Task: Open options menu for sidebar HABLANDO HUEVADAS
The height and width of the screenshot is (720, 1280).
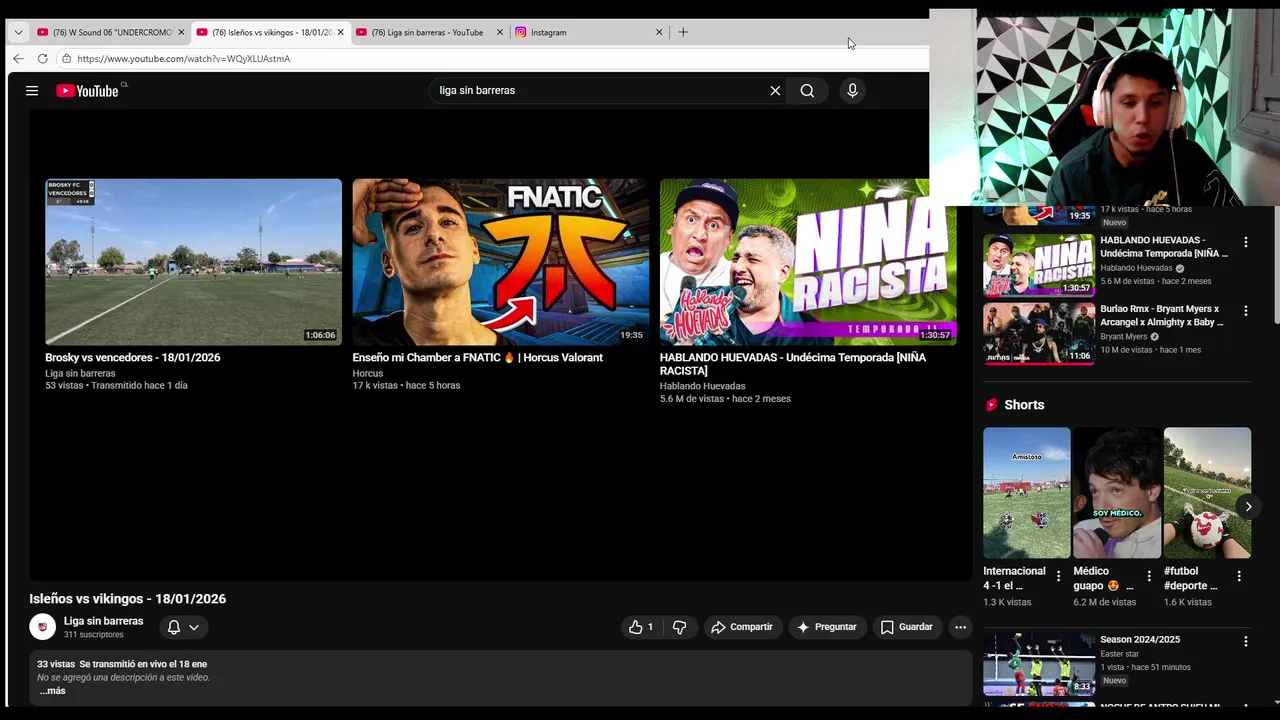Action: (x=1246, y=242)
